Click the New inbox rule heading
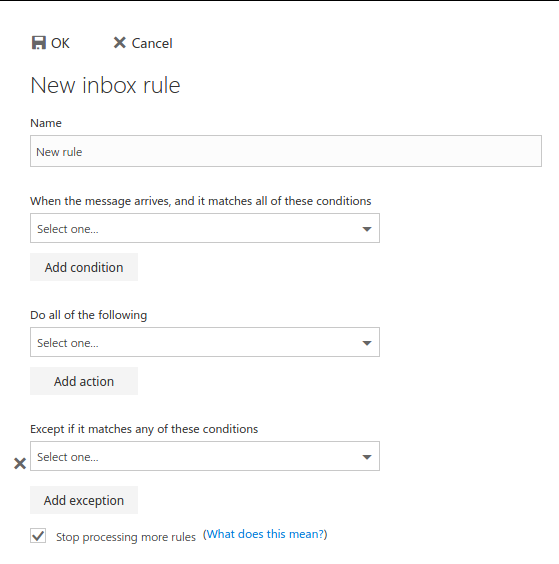Viewport: 559px width, 564px height. pyautogui.click(x=105, y=86)
